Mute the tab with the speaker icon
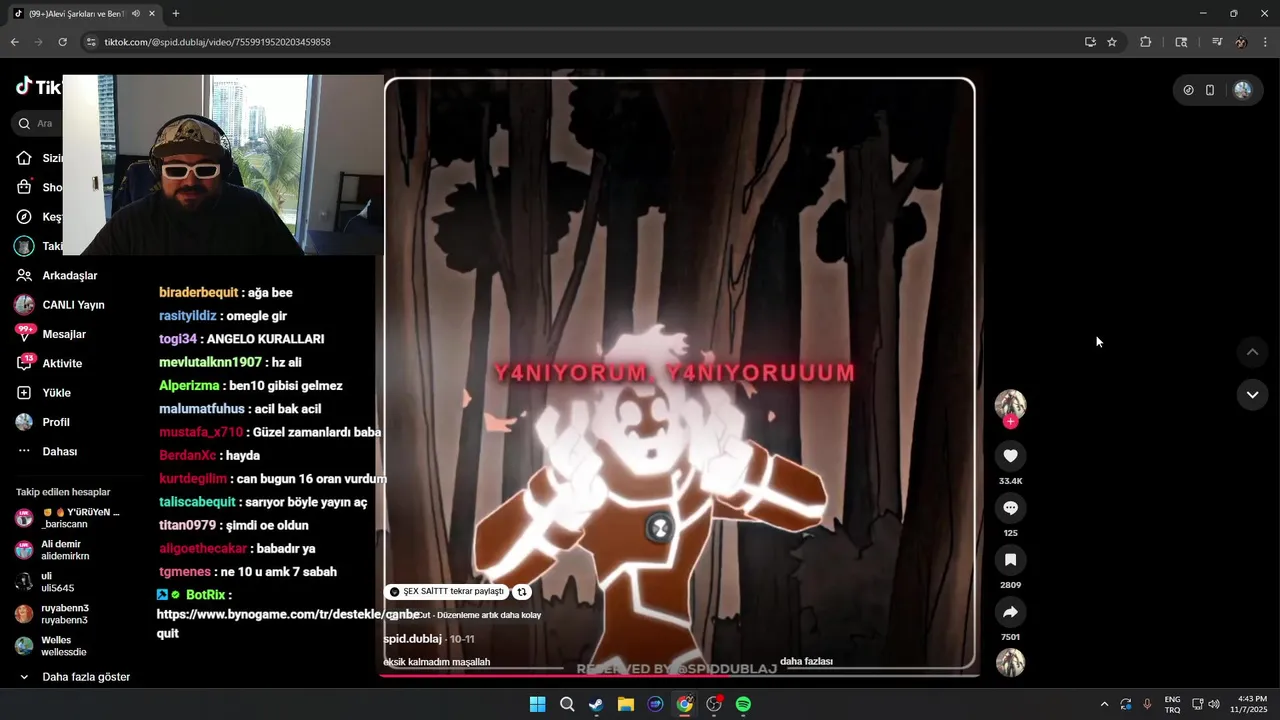This screenshot has width=1280, height=720. pos(135,14)
